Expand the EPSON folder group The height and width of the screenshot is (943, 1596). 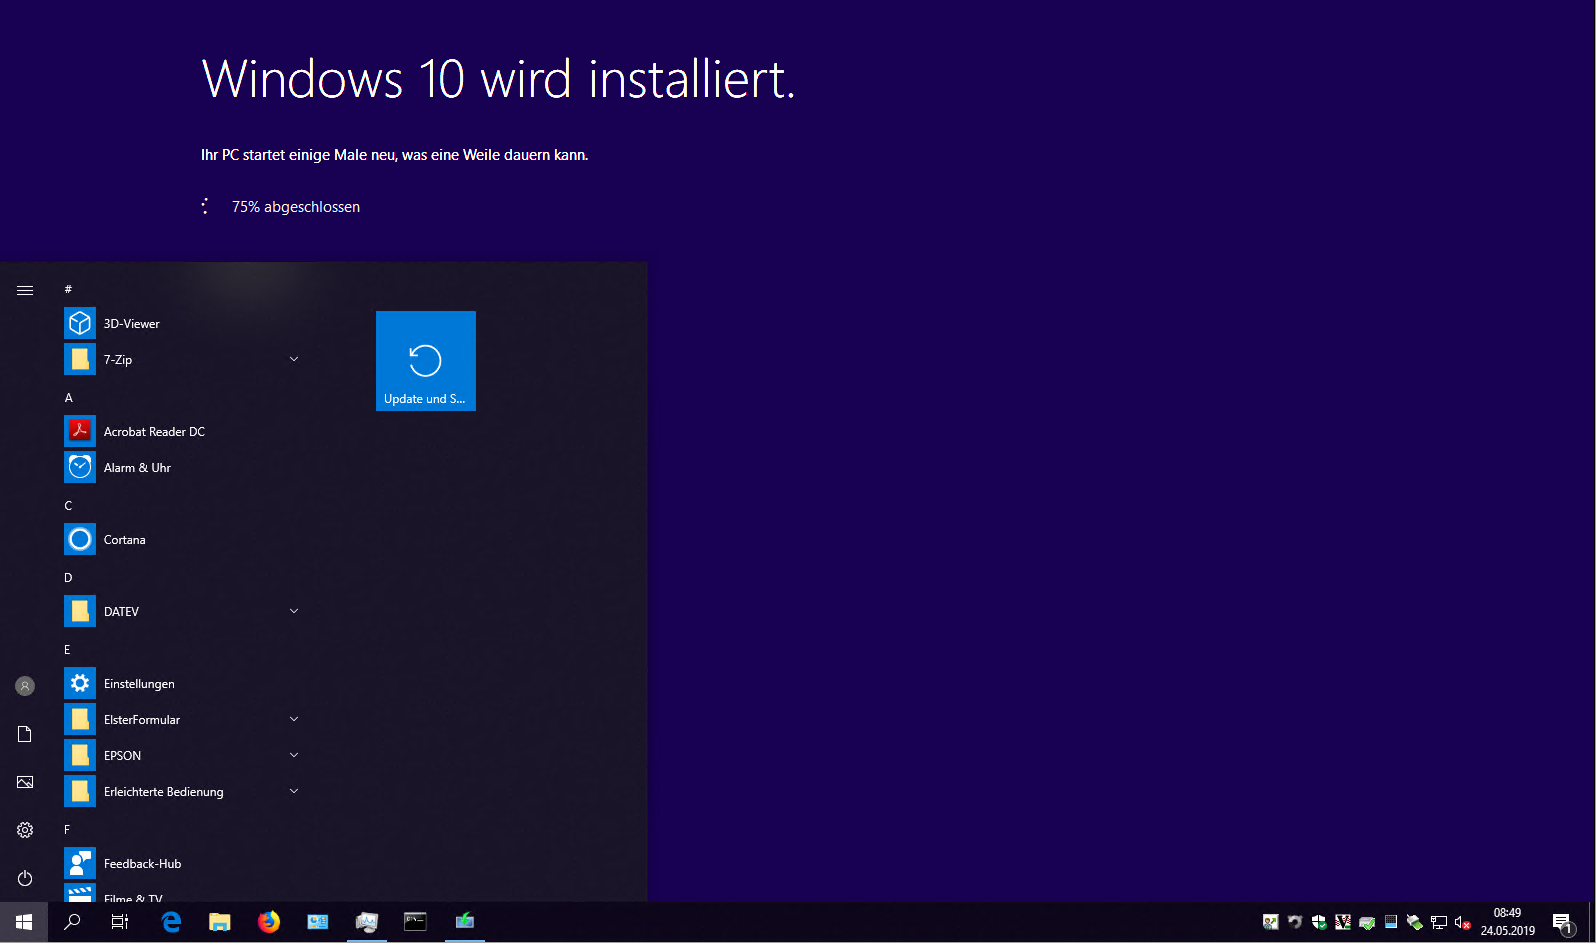coord(293,756)
